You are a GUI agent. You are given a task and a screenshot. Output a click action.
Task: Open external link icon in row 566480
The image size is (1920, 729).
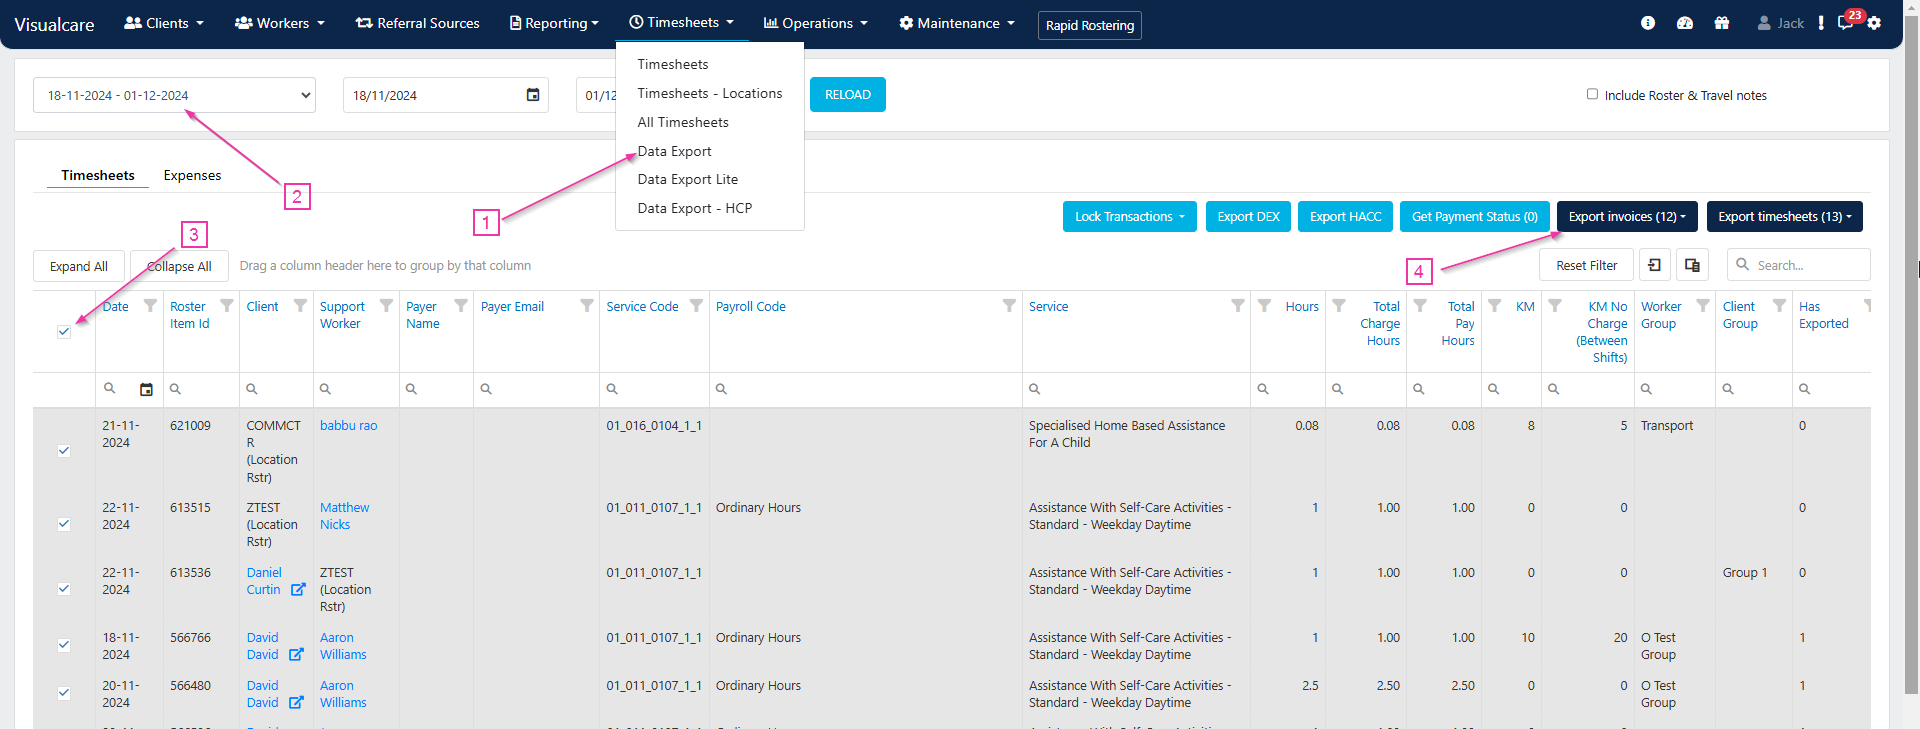click(x=296, y=702)
